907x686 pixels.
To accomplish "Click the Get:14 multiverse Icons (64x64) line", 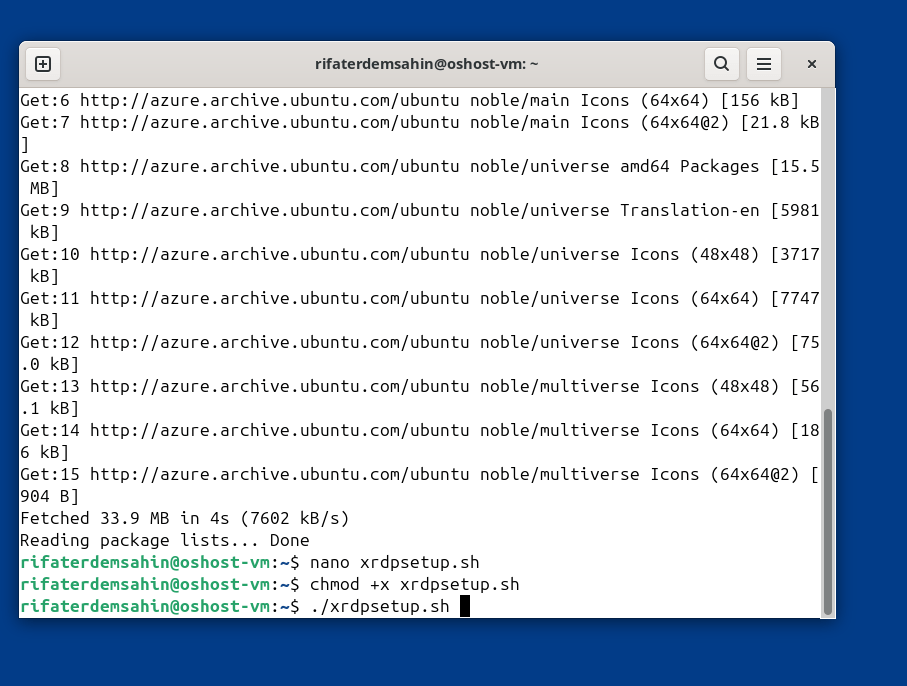I will (x=420, y=430).
